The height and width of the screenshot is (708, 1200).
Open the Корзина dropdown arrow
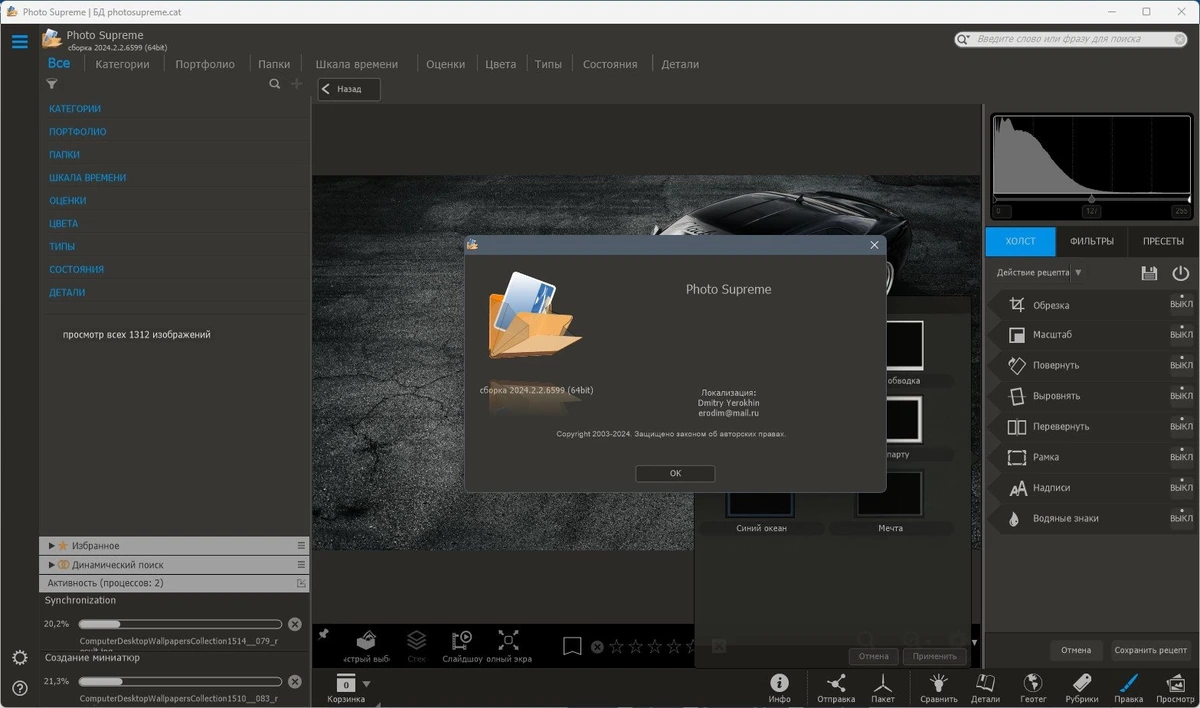[366, 684]
